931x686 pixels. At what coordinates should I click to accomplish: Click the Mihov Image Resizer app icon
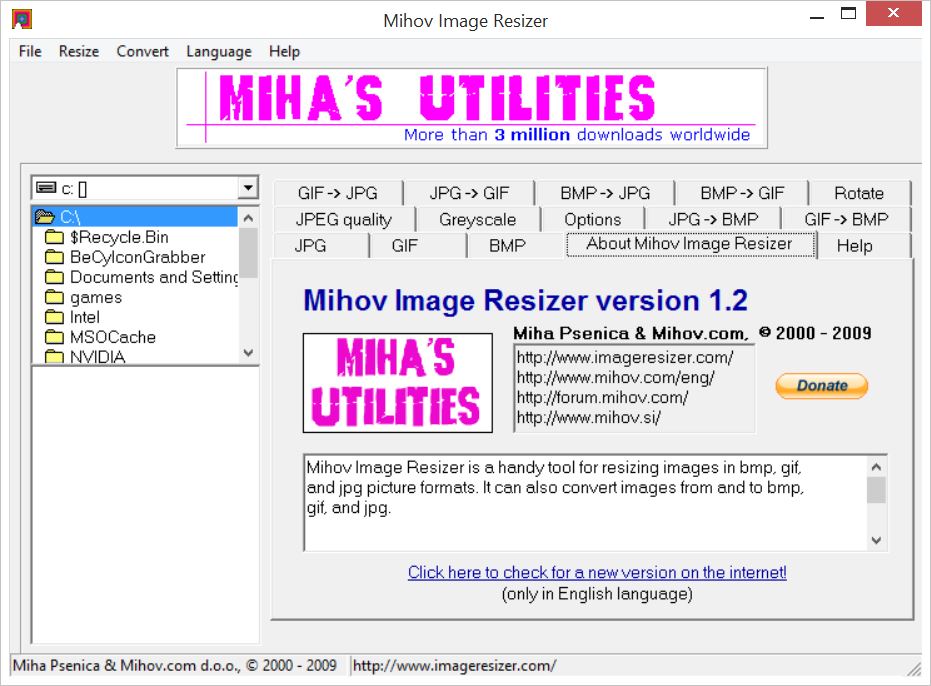(x=22, y=19)
